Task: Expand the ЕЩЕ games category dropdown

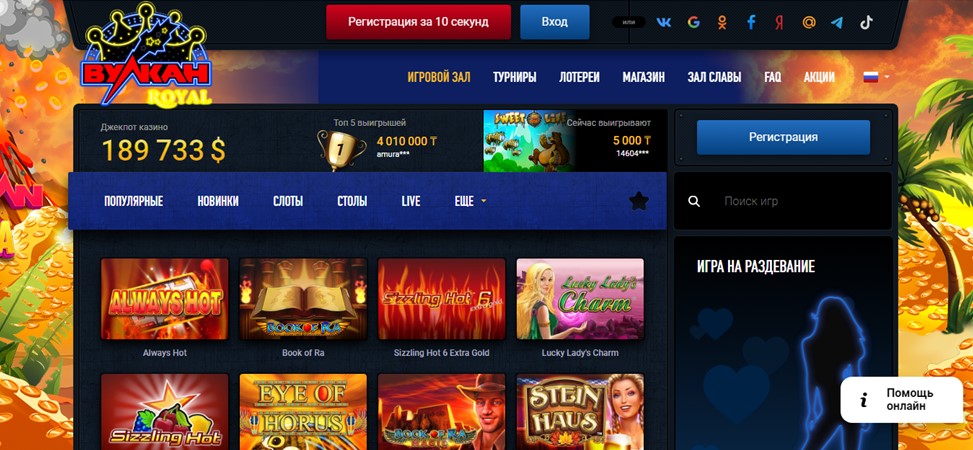Action: click(x=470, y=201)
